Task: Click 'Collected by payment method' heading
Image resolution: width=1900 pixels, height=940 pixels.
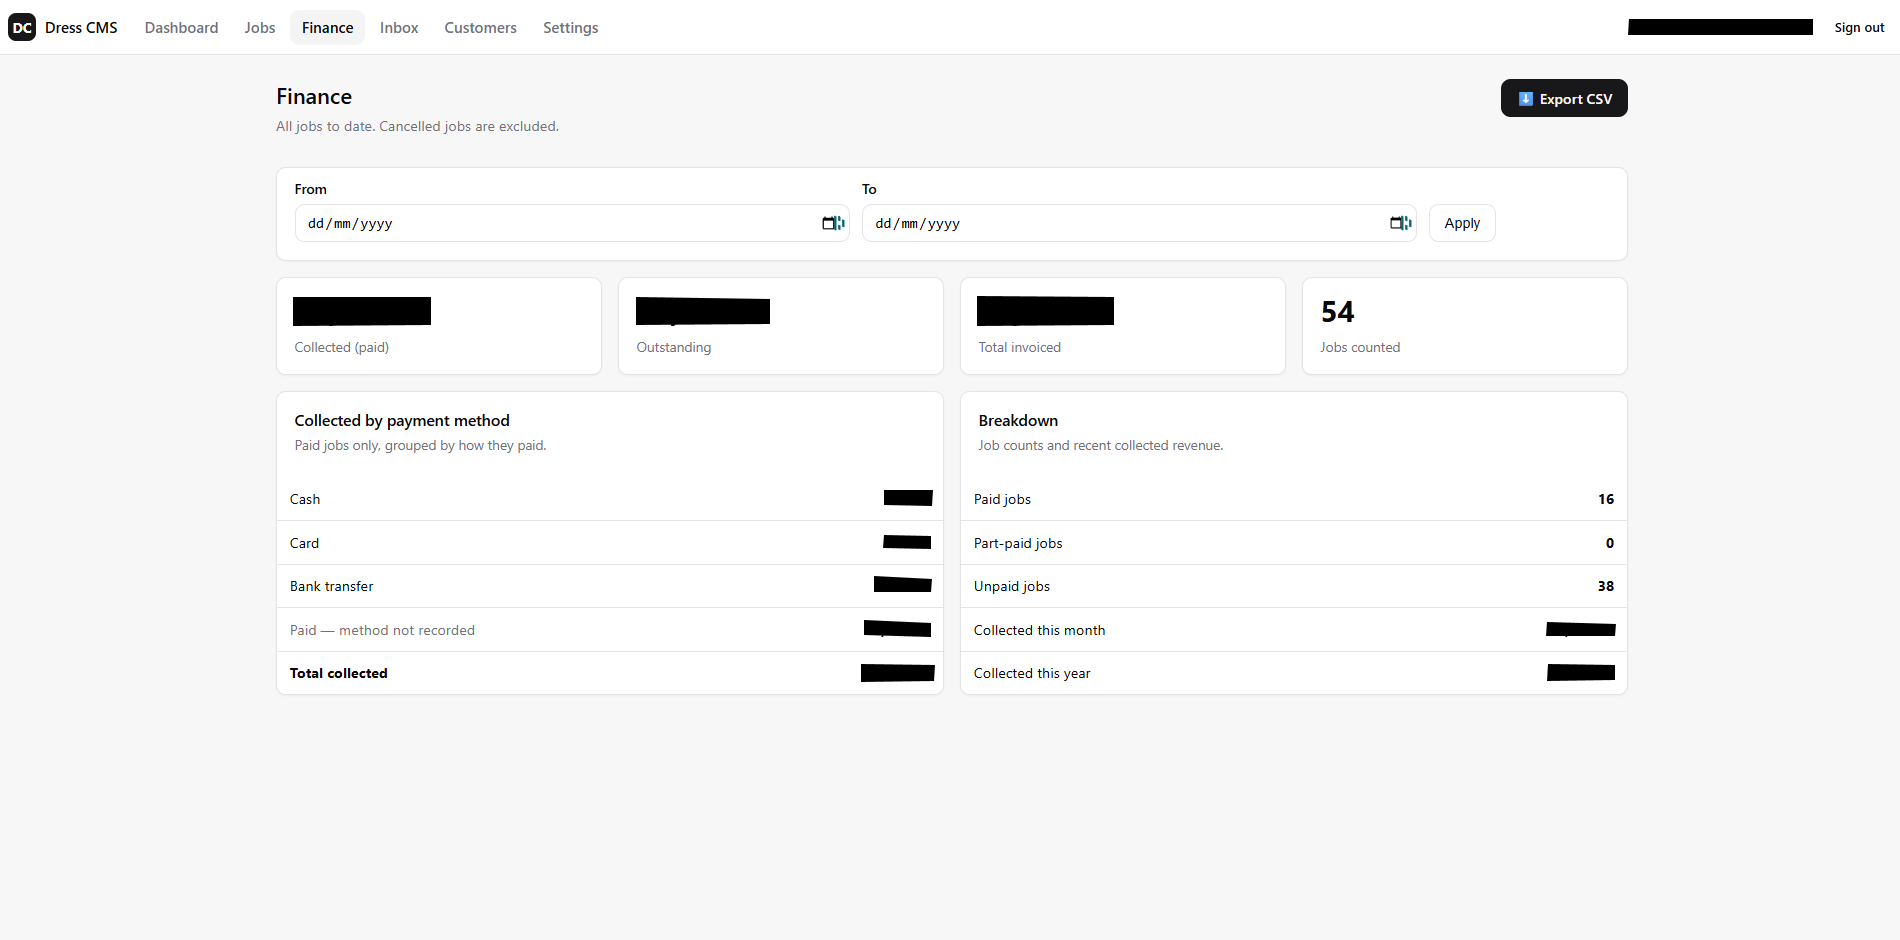Action: pos(402,421)
